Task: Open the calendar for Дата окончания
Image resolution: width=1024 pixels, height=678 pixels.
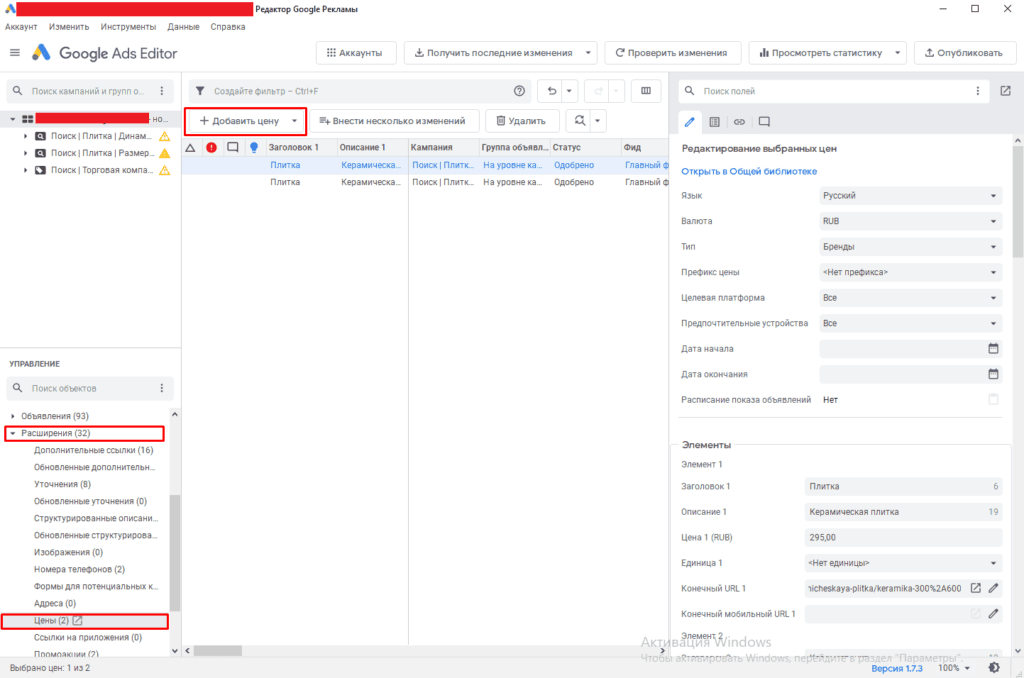Action: pyautogui.click(x=993, y=374)
